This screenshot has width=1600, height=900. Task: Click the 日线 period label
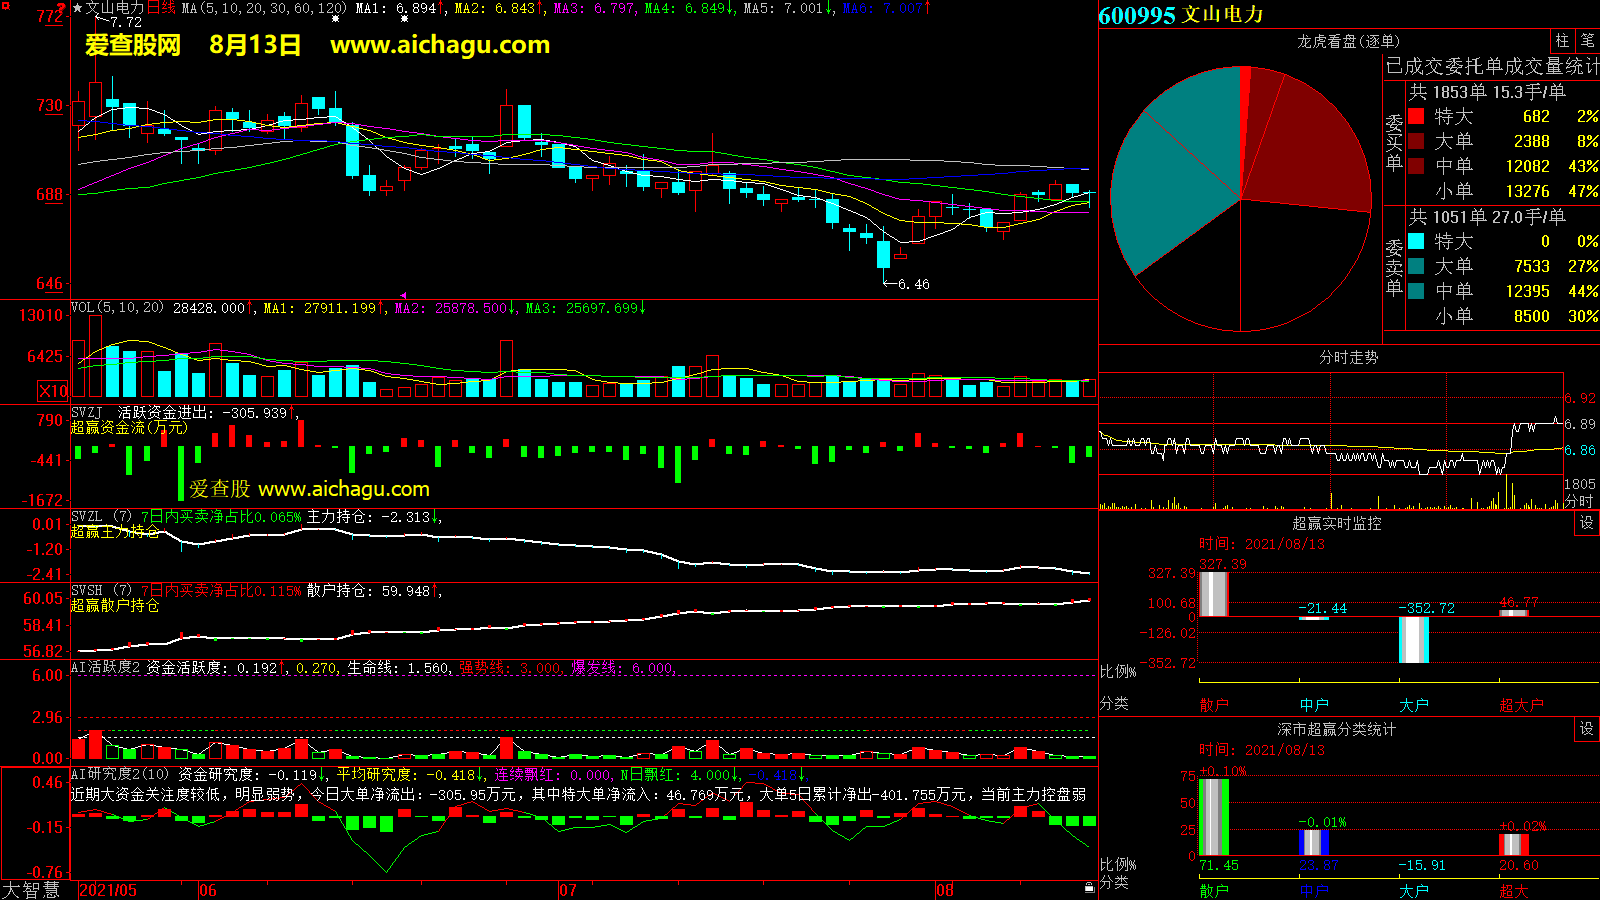coord(162,8)
